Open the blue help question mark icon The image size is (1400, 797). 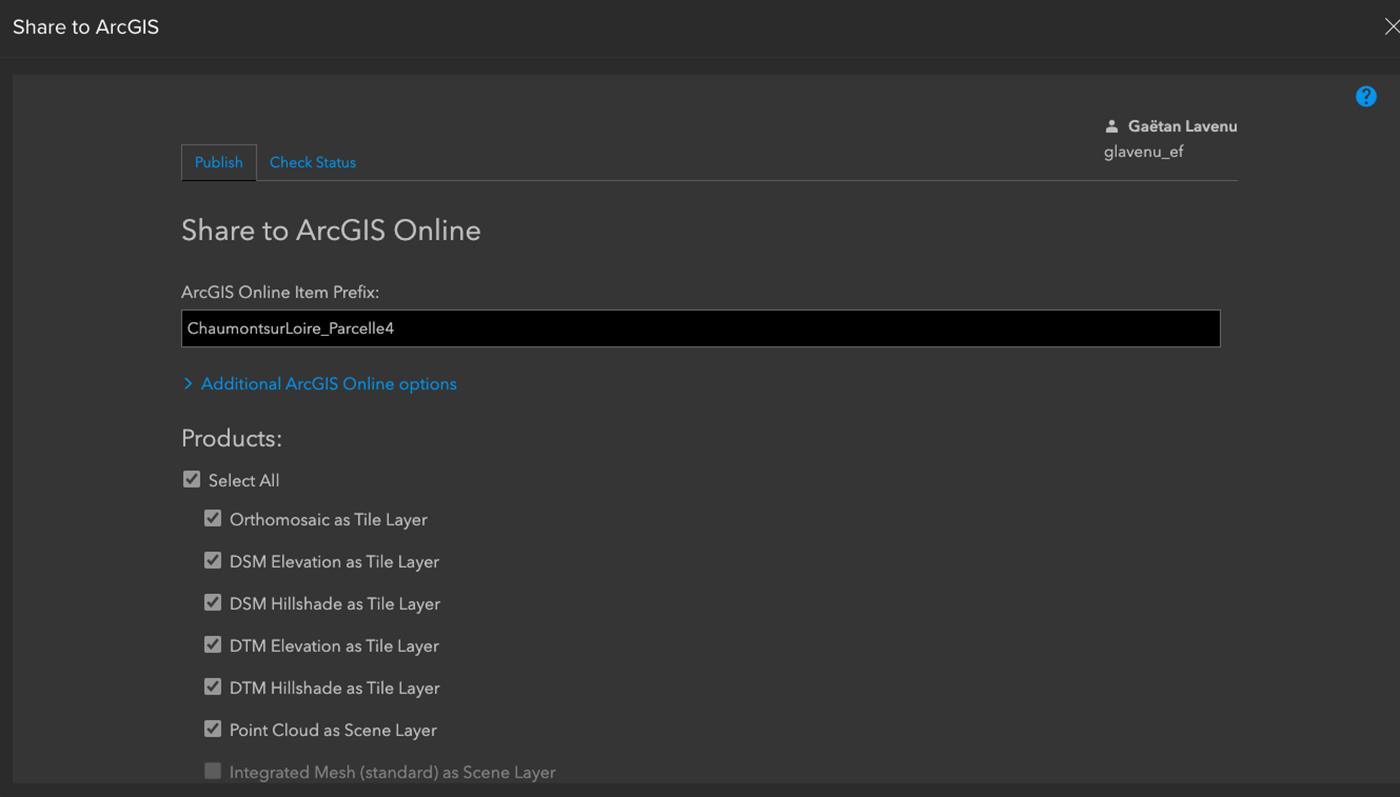[1366, 96]
